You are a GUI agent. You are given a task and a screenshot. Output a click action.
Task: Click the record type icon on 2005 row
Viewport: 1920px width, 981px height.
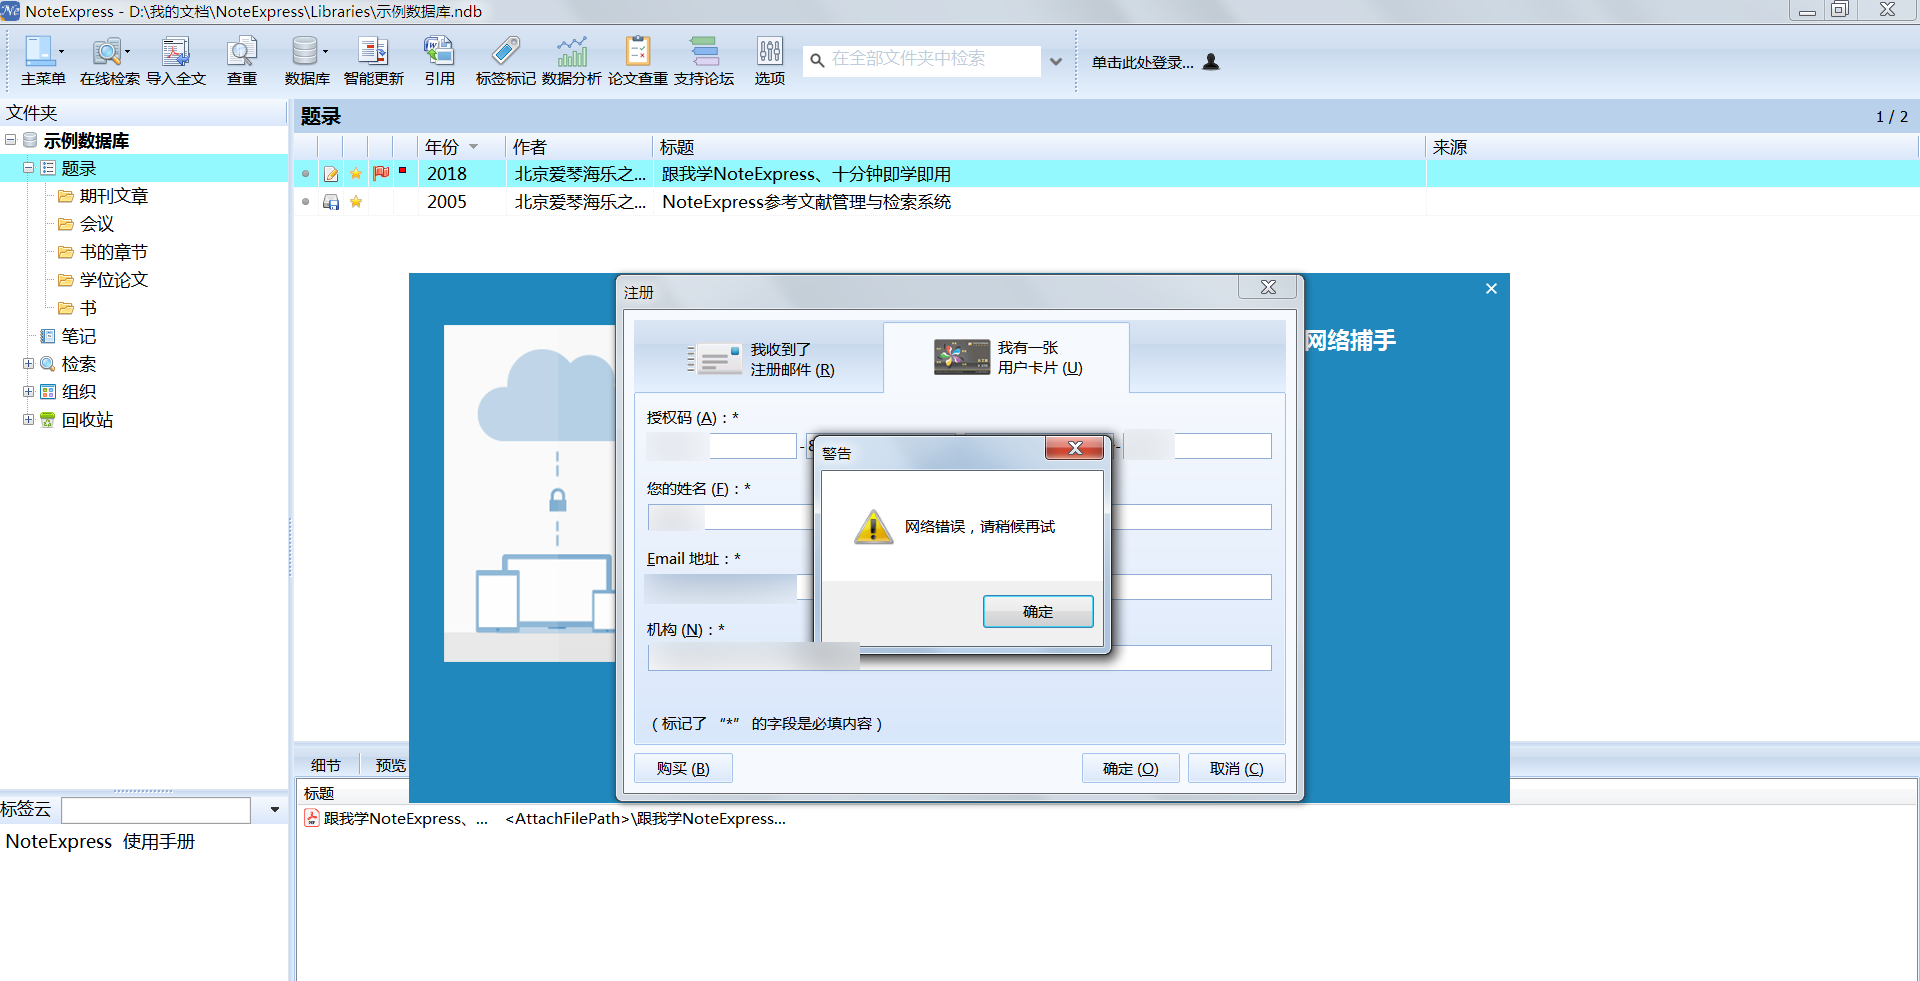point(331,202)
